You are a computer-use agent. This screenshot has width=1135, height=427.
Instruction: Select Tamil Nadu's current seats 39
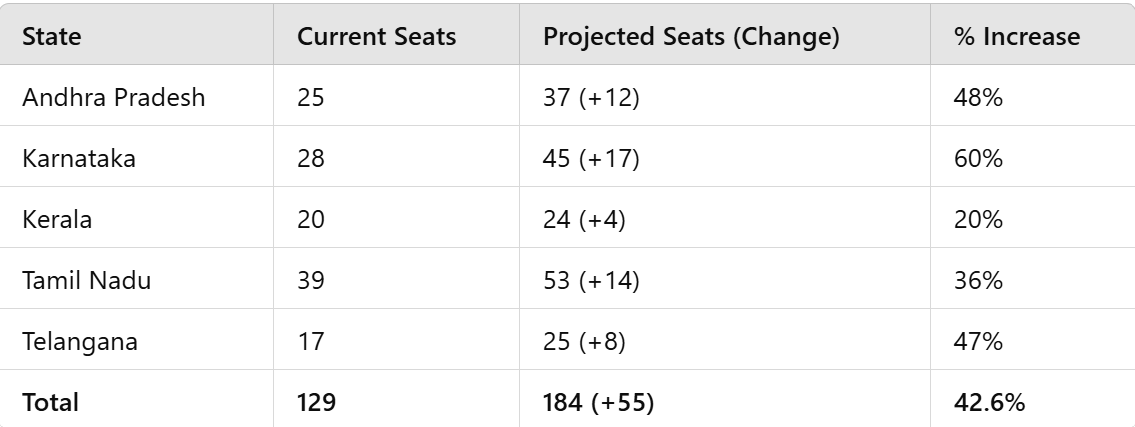pyautogui.click(x=311, y=281)
